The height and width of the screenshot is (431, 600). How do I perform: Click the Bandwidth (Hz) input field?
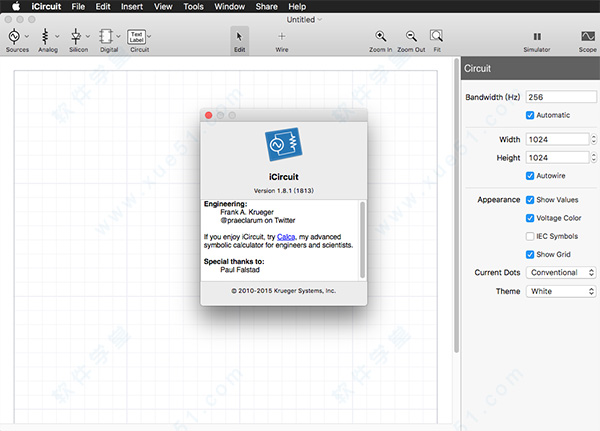(561, 97)
